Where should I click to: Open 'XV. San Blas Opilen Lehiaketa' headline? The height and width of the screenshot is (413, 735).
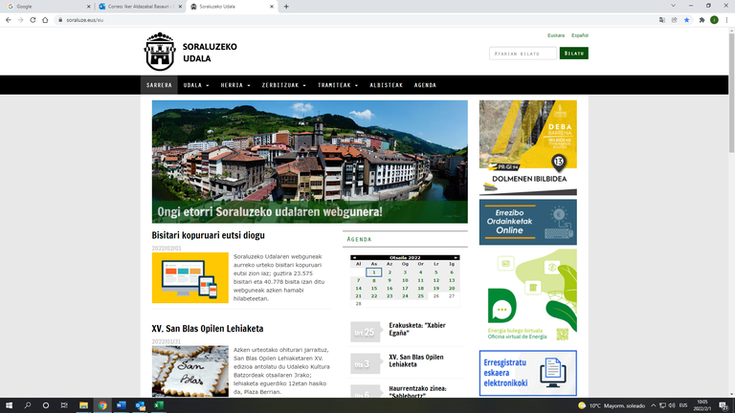[207, 329]
